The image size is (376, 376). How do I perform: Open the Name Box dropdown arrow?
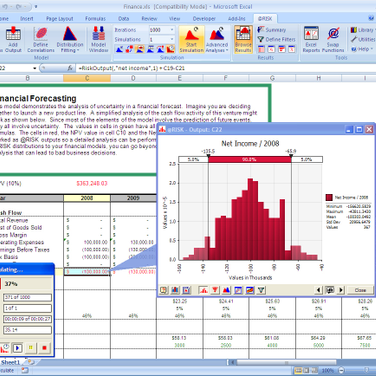pos(35,68)
